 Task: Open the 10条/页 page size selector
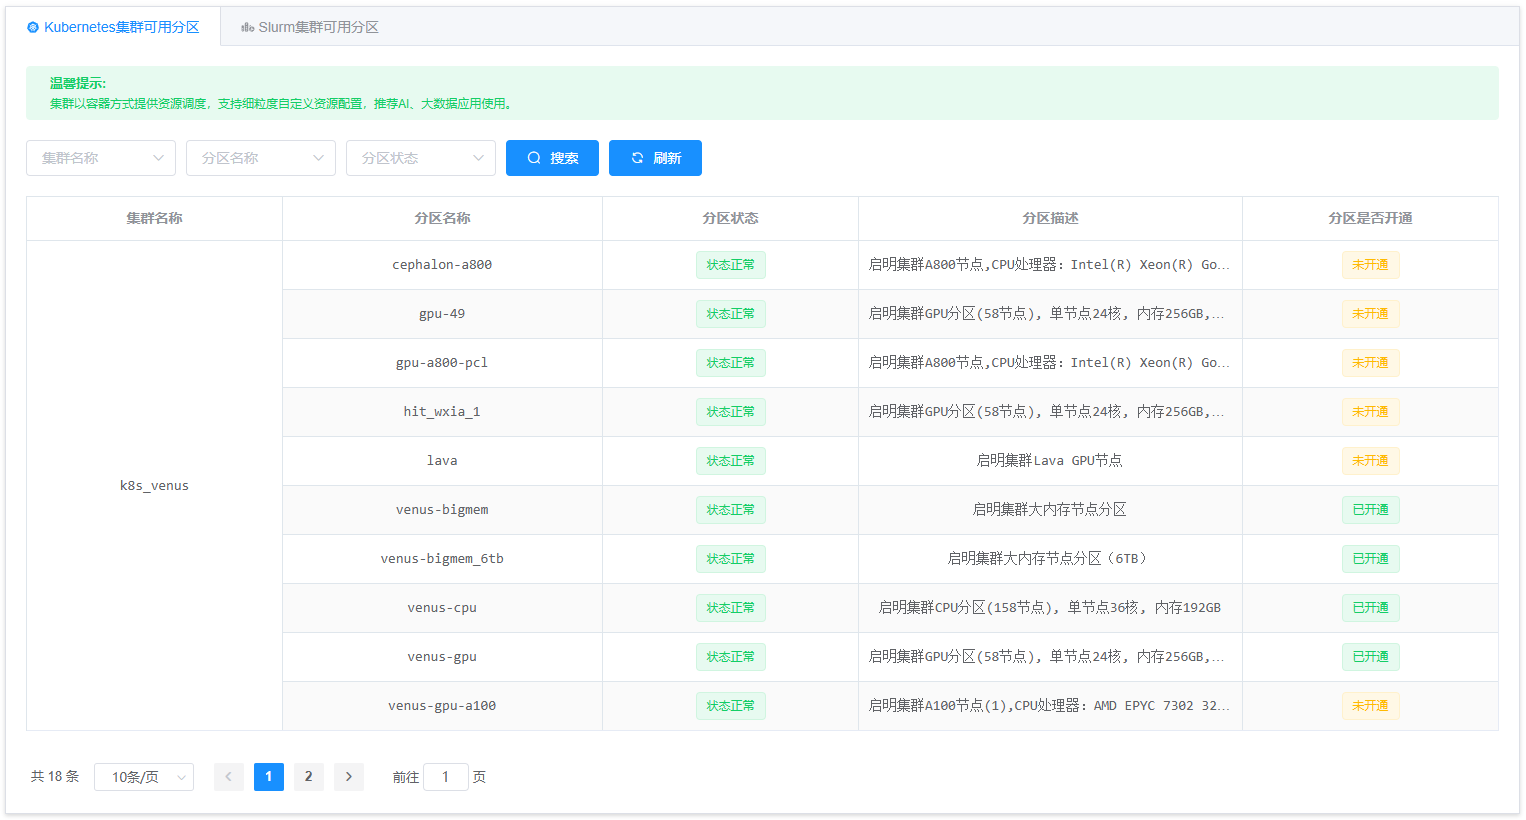pyautogui.click(x=144, y=777)
